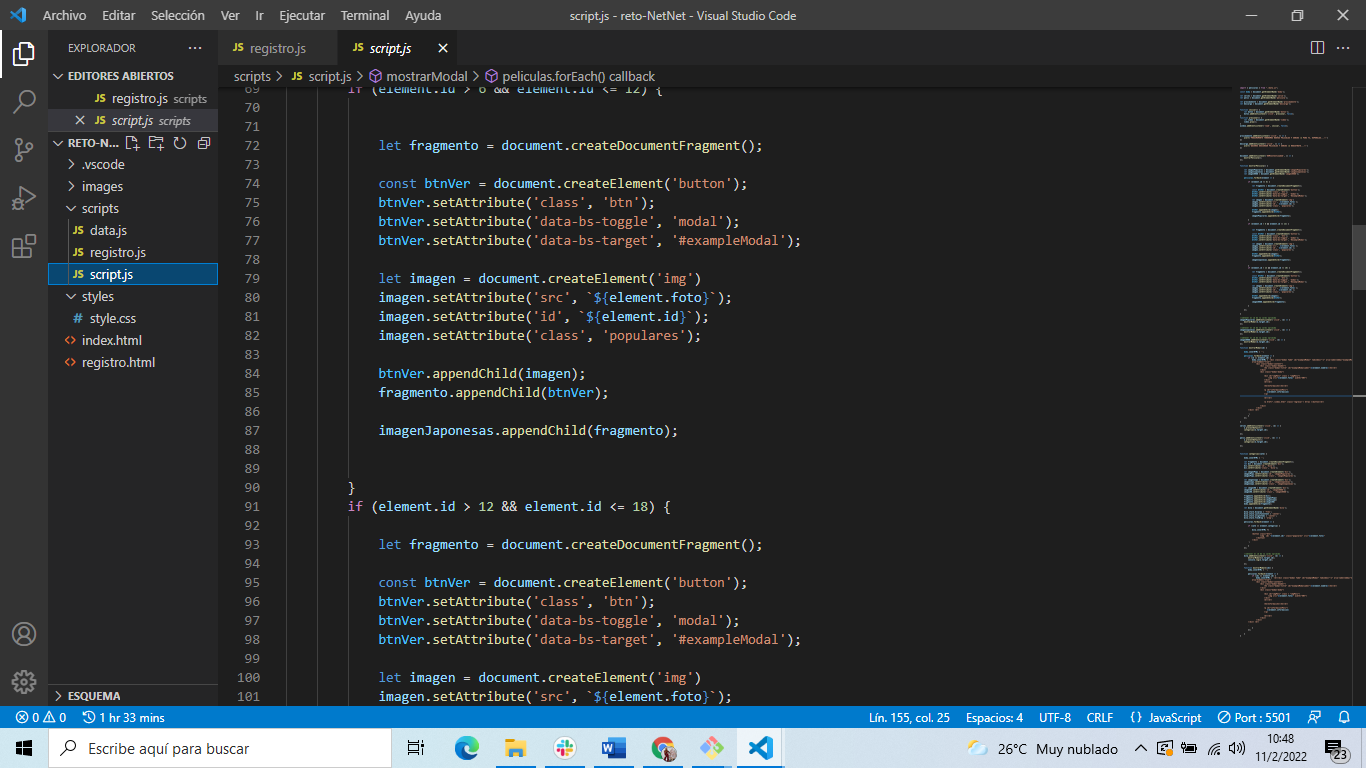Click the errors and warnings status indicator
1366x768 pixels.
pos(40,718)
